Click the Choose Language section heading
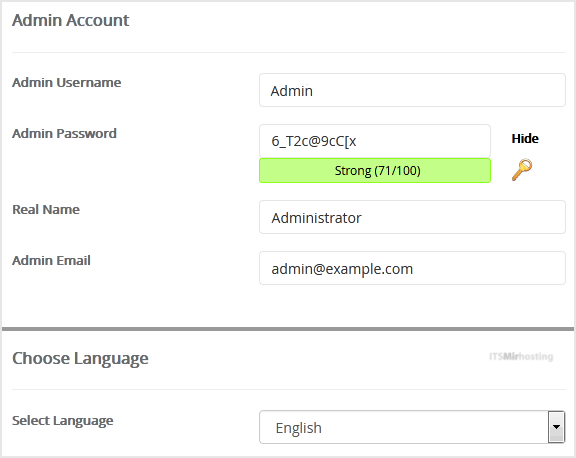Screen dimensions: 576x458 point(80,358)
